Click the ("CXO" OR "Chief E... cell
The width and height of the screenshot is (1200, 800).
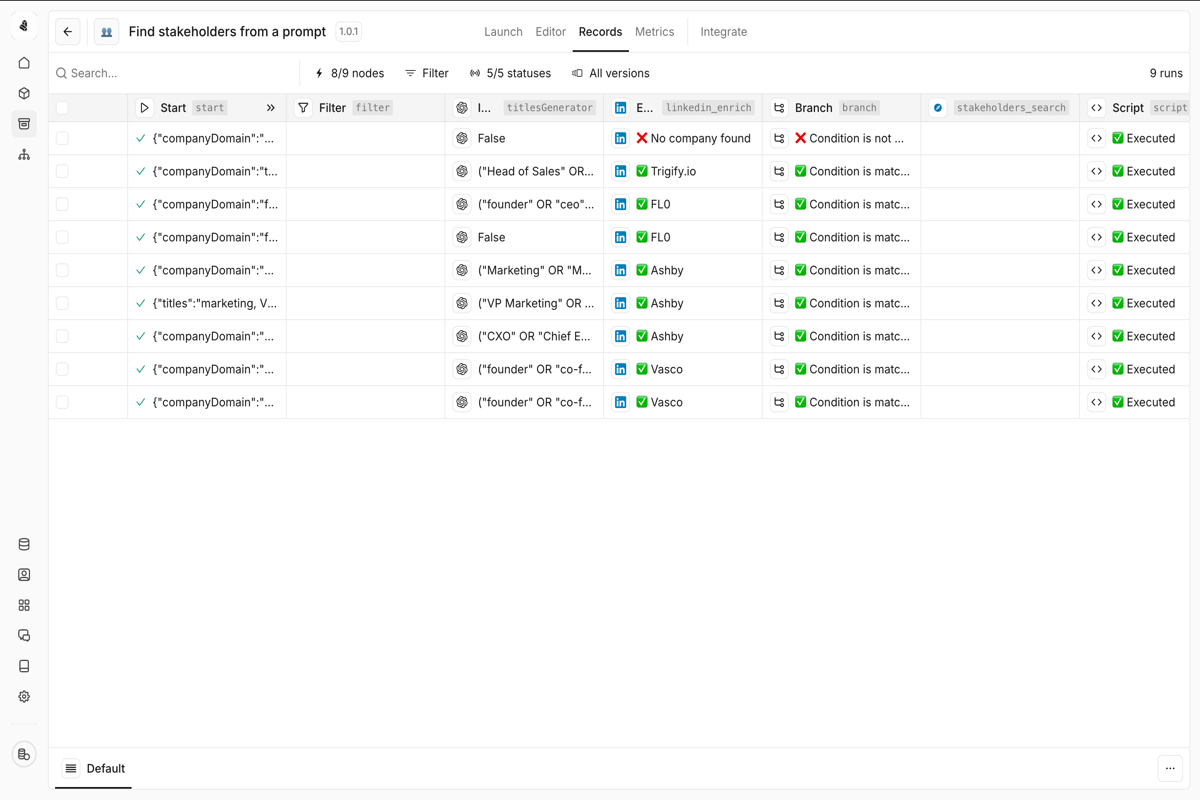525,336
